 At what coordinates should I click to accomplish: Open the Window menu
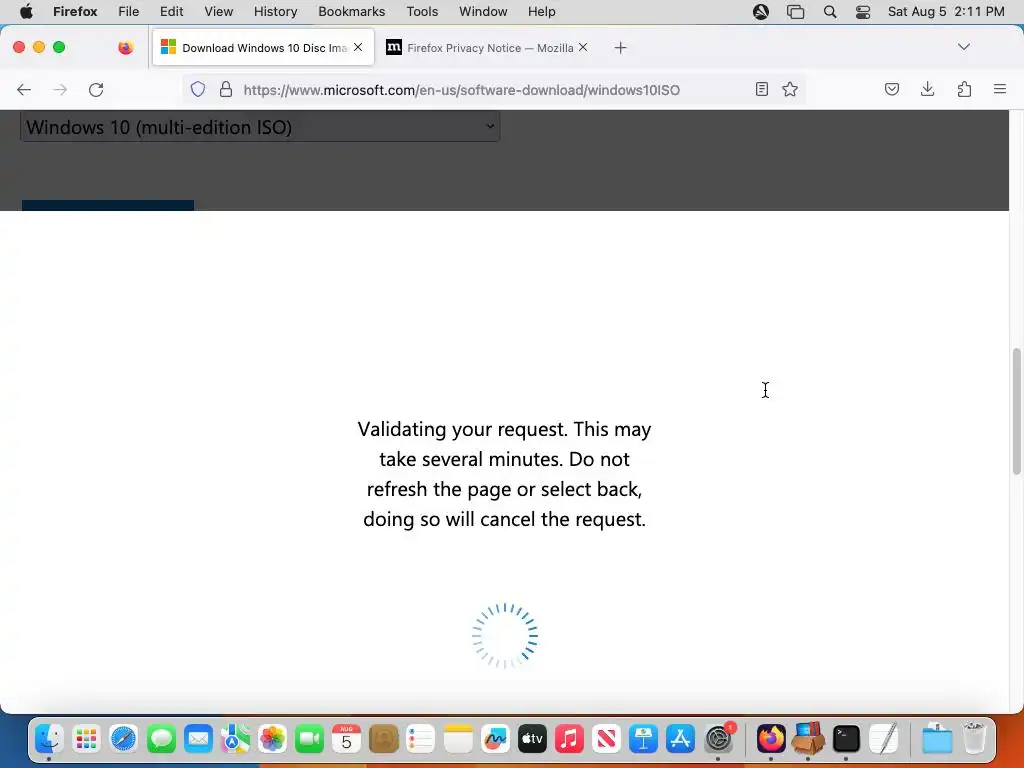483,12
